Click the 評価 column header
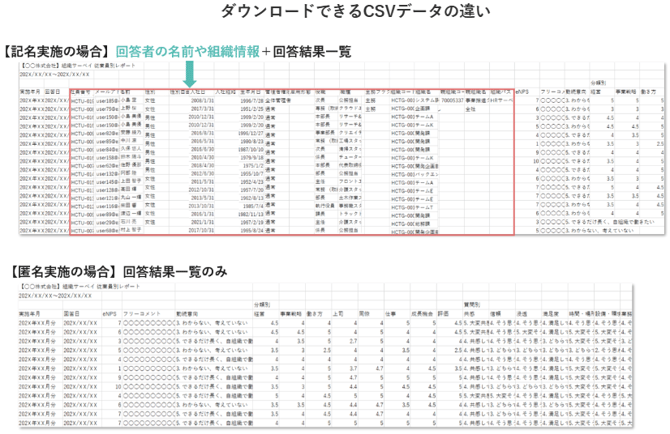The height and width of the screenshot is (434, 670). (443, 314)
